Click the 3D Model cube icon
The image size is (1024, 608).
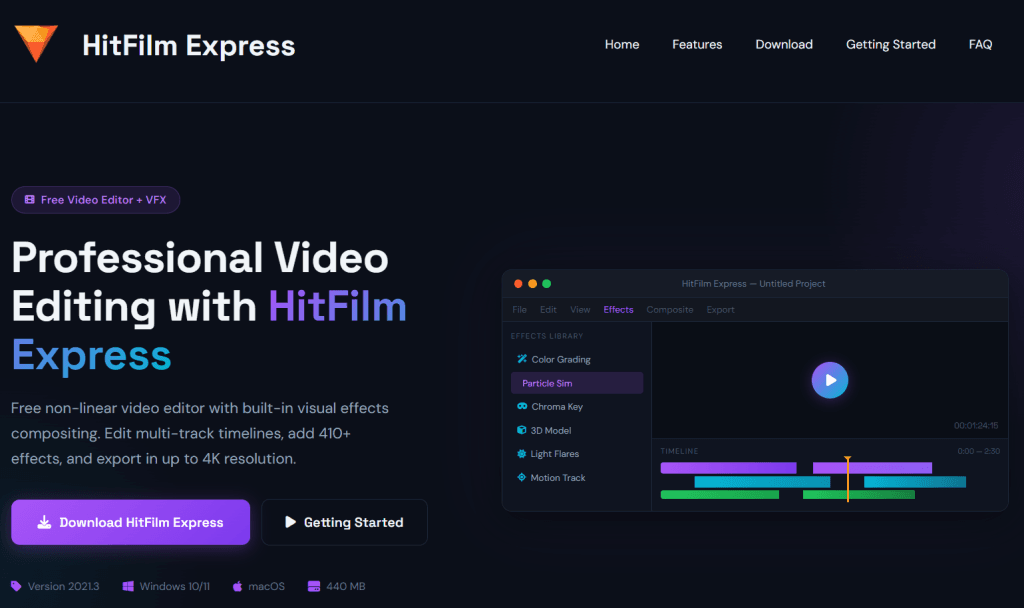tap(521, 430)
